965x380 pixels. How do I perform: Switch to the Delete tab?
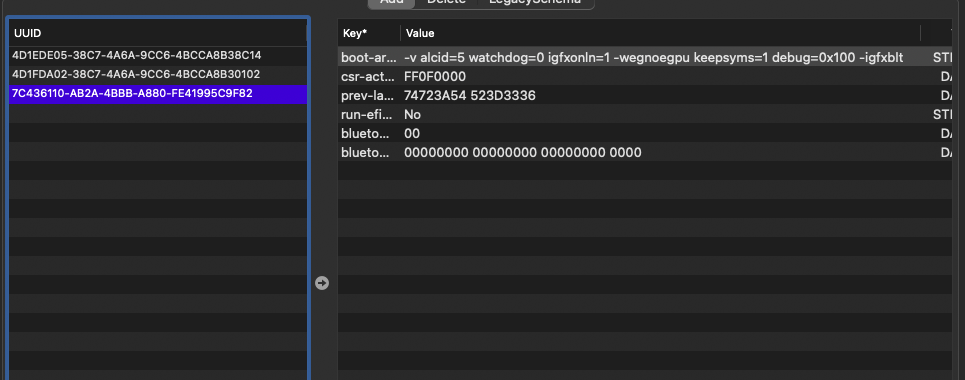446,2
